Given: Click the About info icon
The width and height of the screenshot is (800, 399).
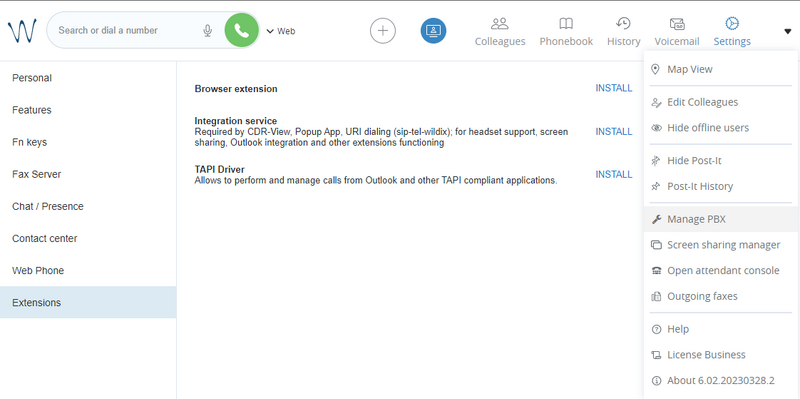Looking at the screenshot, I should pyautogui.click(x=657, y=381).
